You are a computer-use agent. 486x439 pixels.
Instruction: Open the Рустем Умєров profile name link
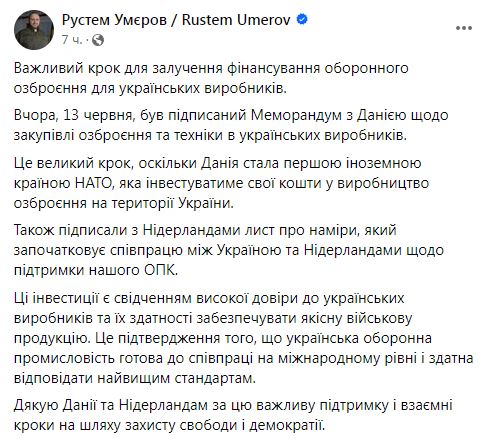tap(114, 20)
